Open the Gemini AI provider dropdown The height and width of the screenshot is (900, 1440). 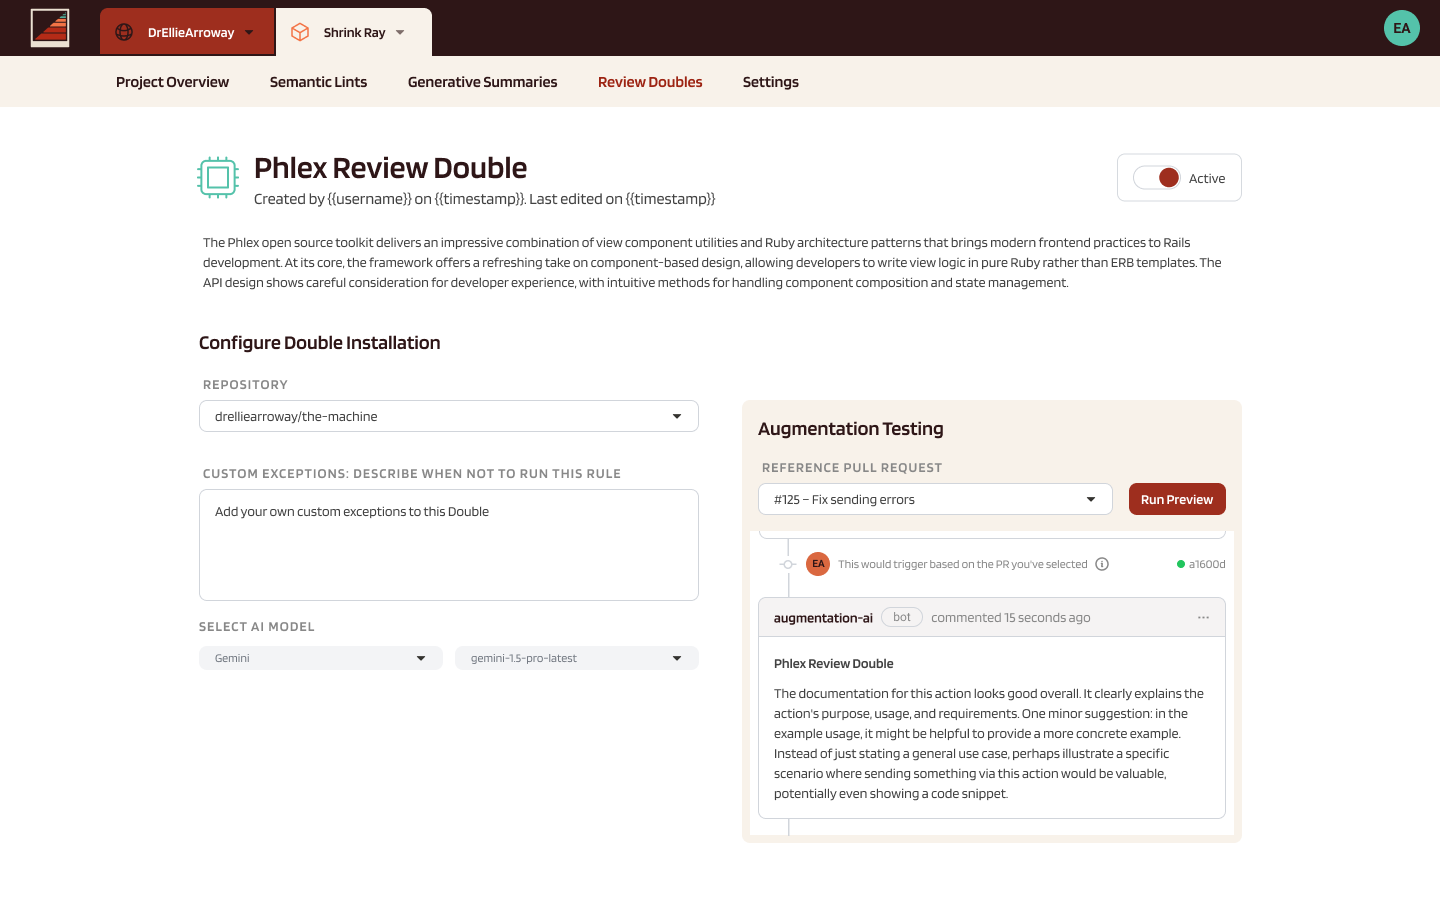click(321, 658)
